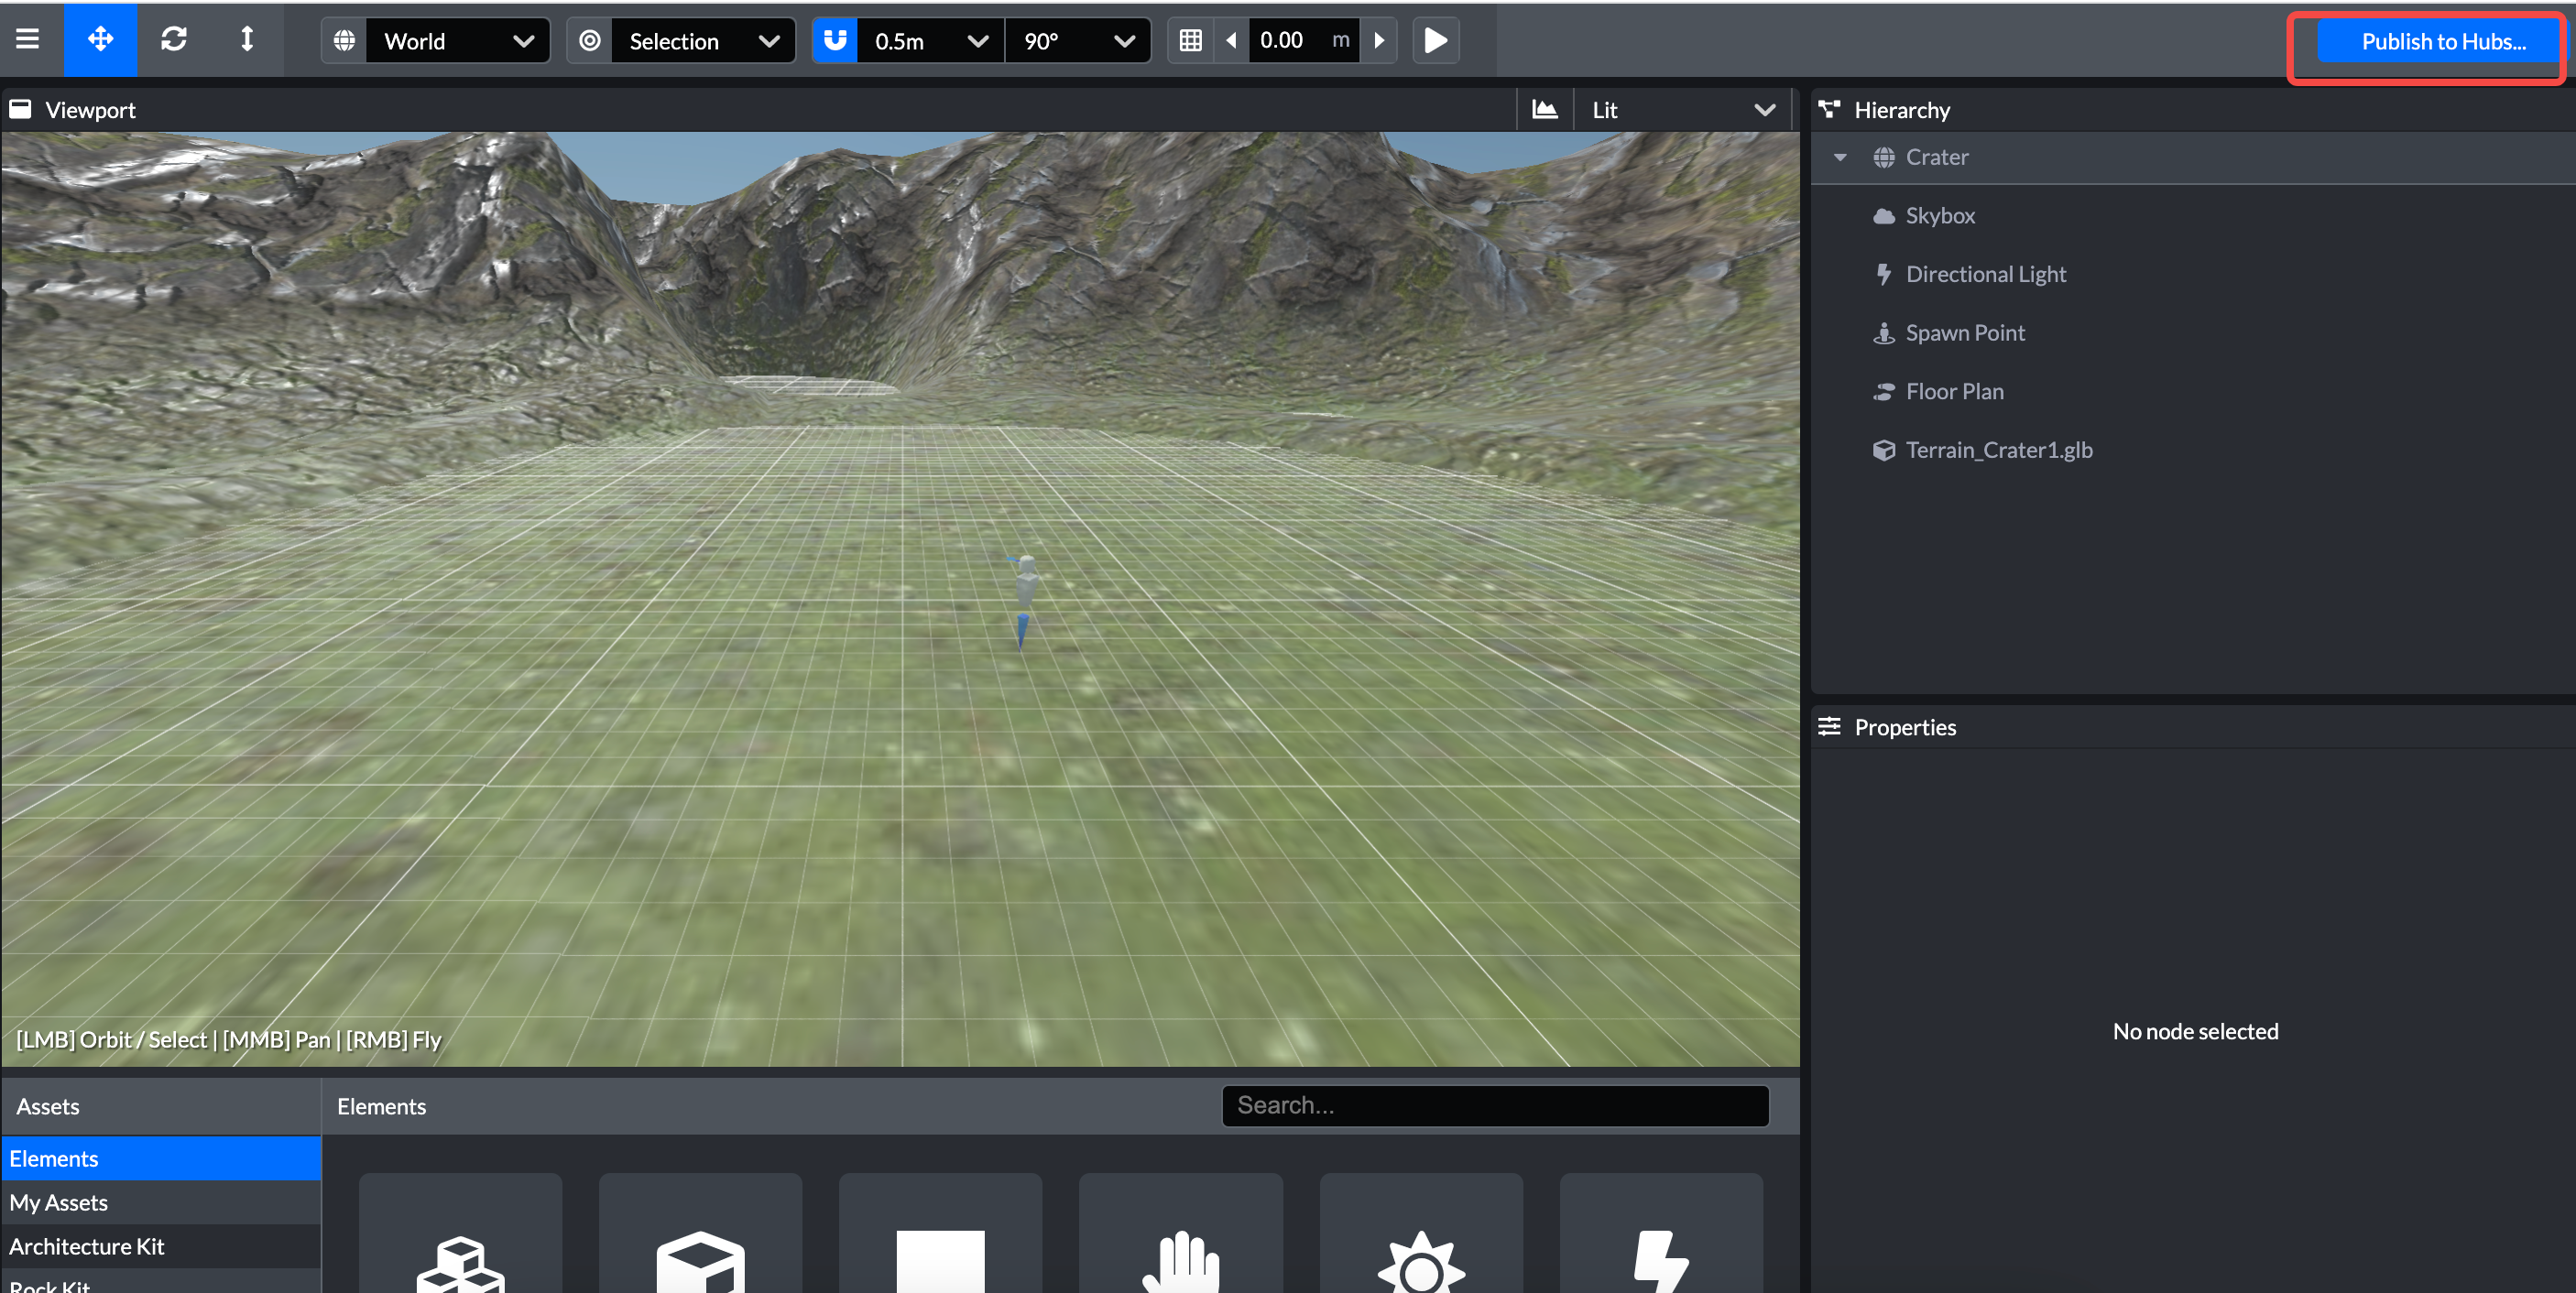Select the Scale tool
Image resolution: width=2576 pixels, height=1293 pixels.
[247, 40]
